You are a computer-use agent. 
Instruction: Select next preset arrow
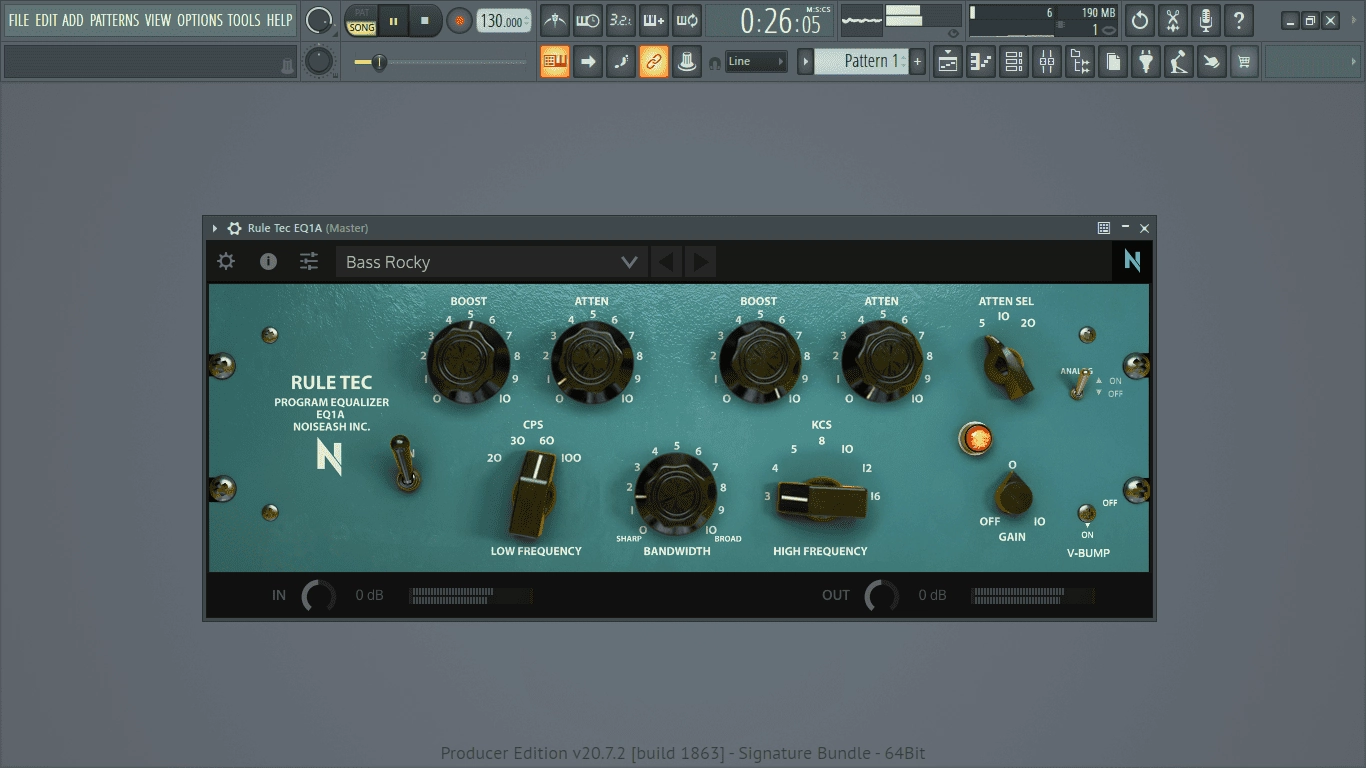[700, 262]
